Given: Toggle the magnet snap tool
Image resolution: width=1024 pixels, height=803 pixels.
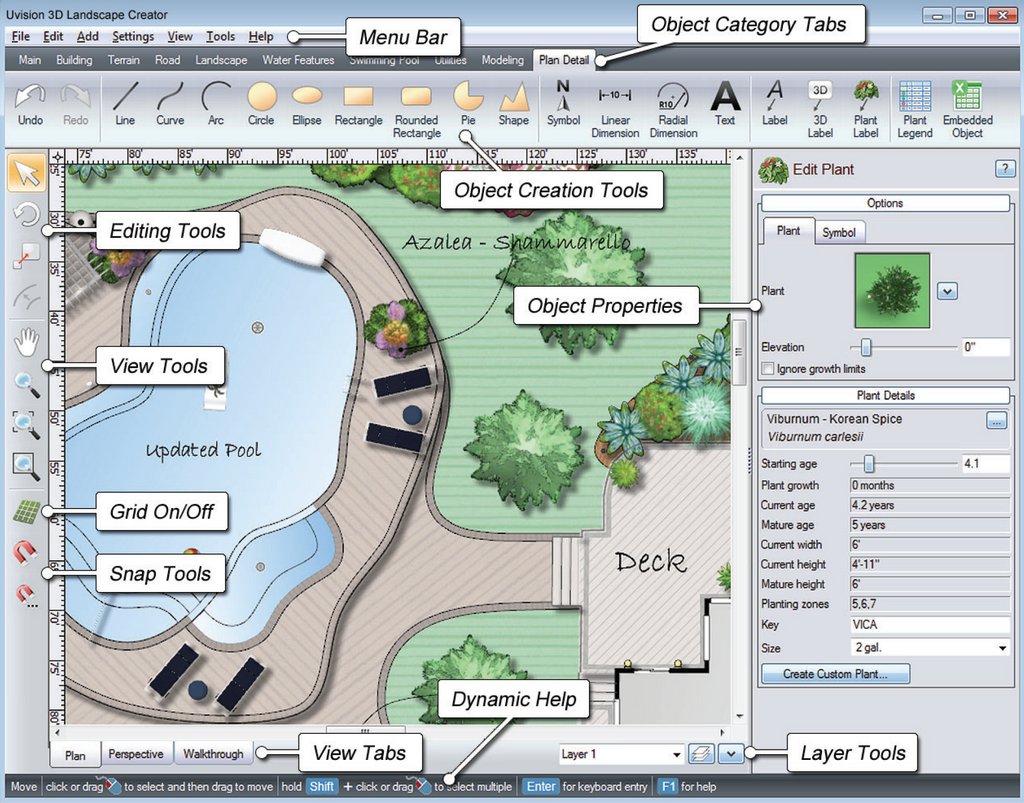Looking at the screenshot, I should (25, 552).
